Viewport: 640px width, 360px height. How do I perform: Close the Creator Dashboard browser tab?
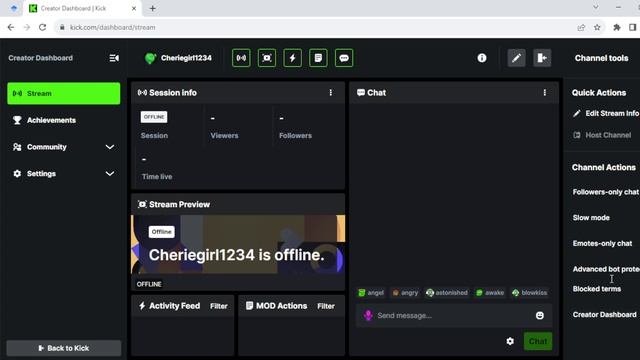[134, 8]
